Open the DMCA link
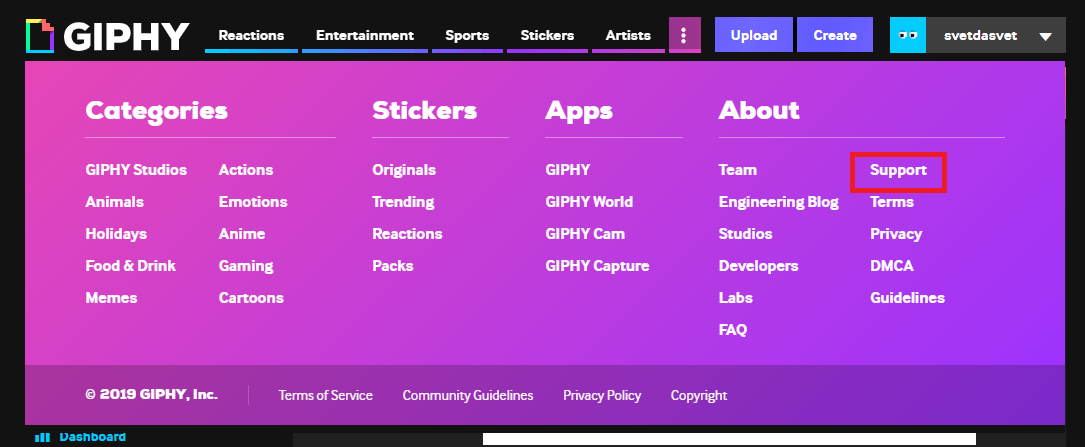 pyautogui.click(x=892, y=266)
